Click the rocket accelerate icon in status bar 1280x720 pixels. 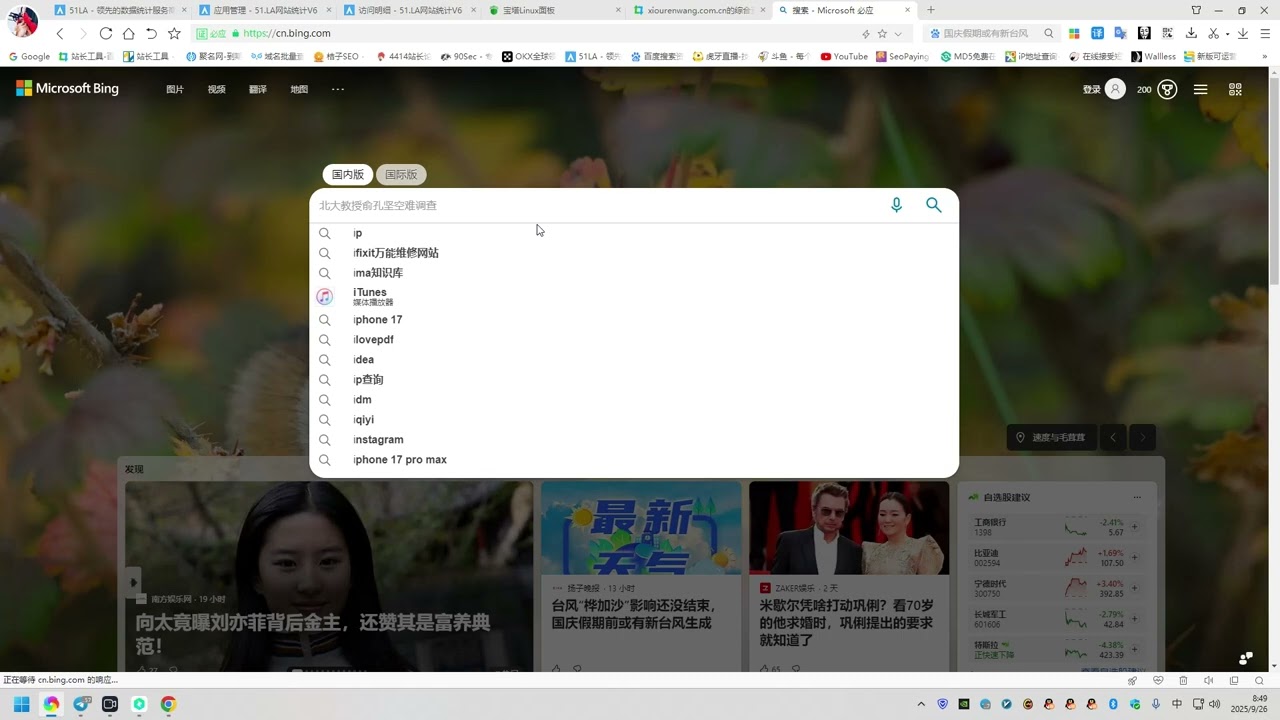tap(1132, 680)
